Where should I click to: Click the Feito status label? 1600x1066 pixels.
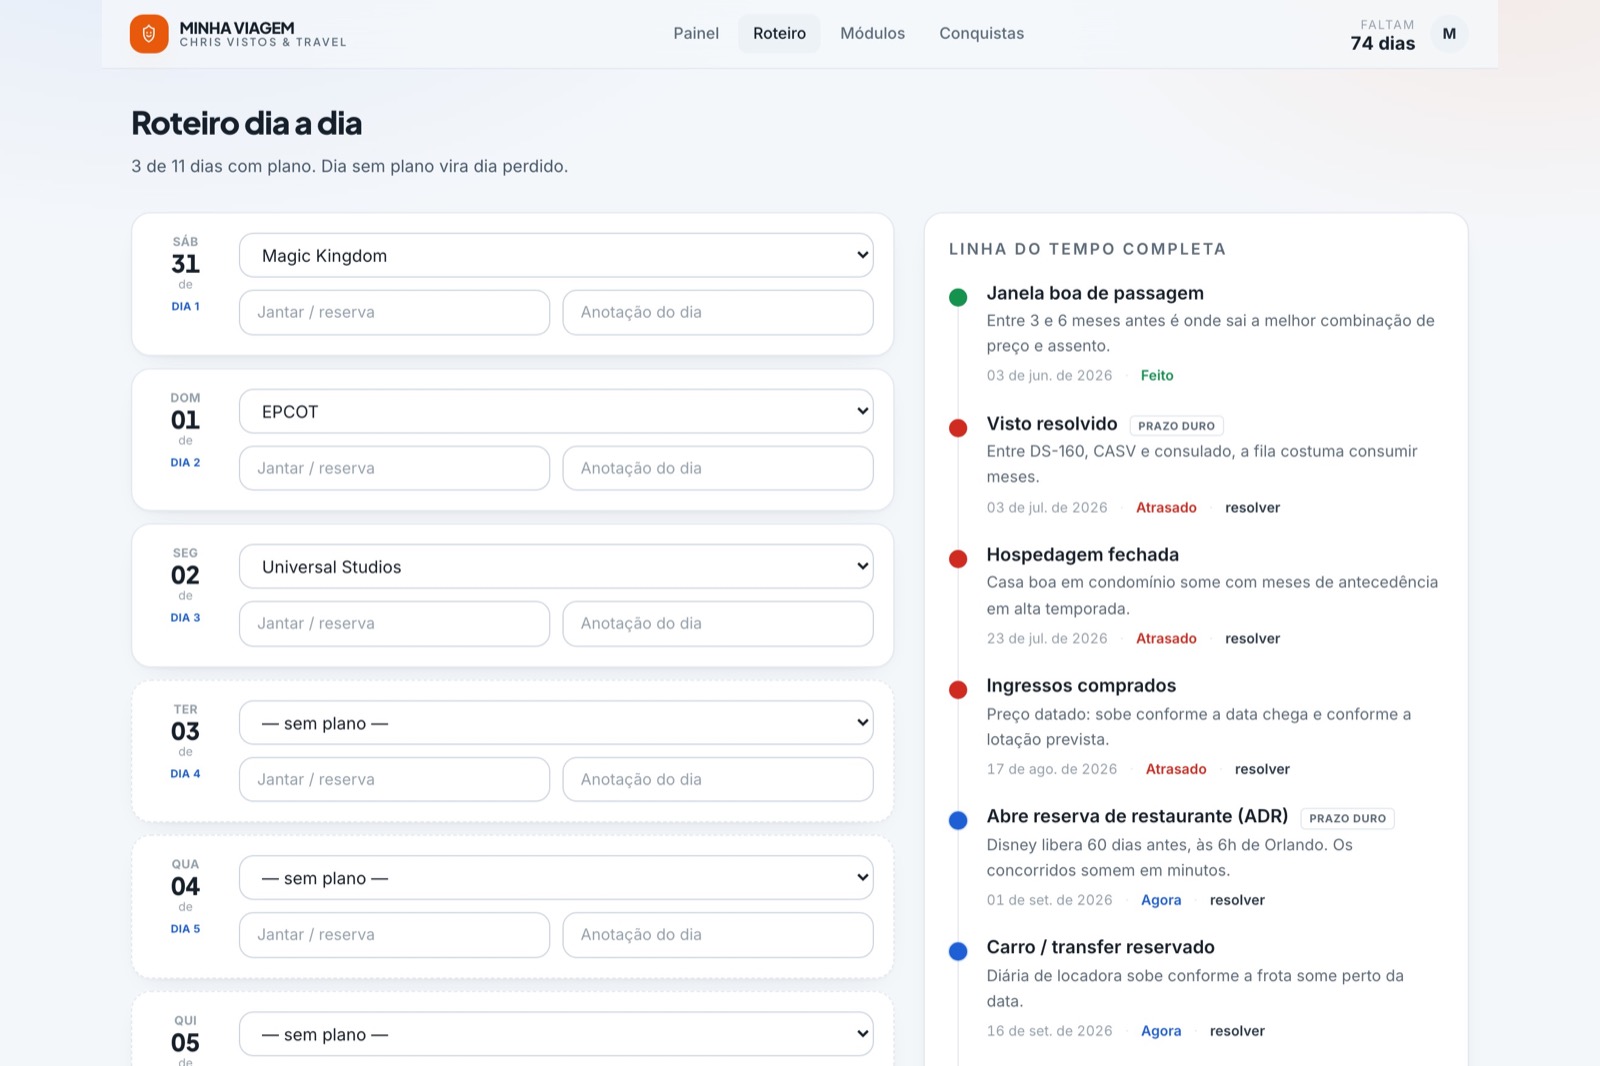1157,376
